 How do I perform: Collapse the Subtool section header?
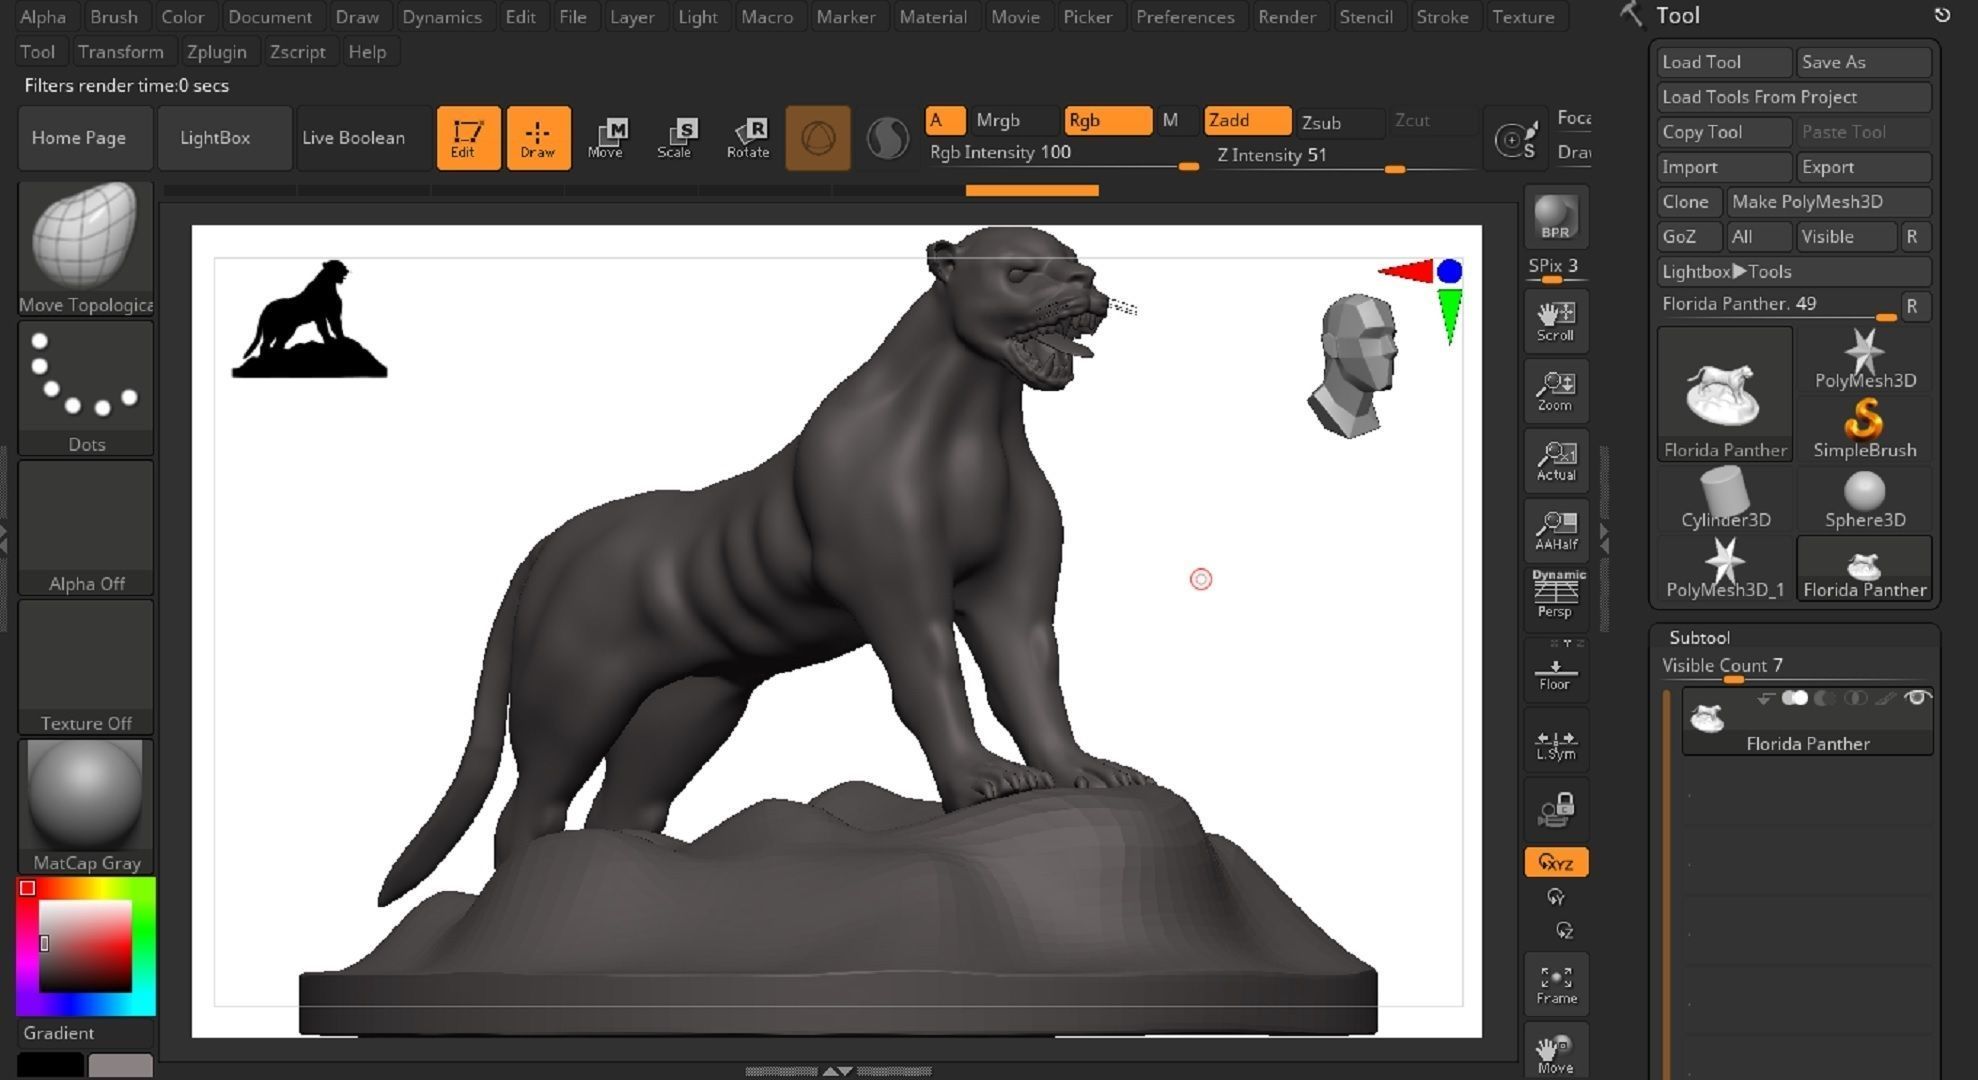tap(1699, 637)
